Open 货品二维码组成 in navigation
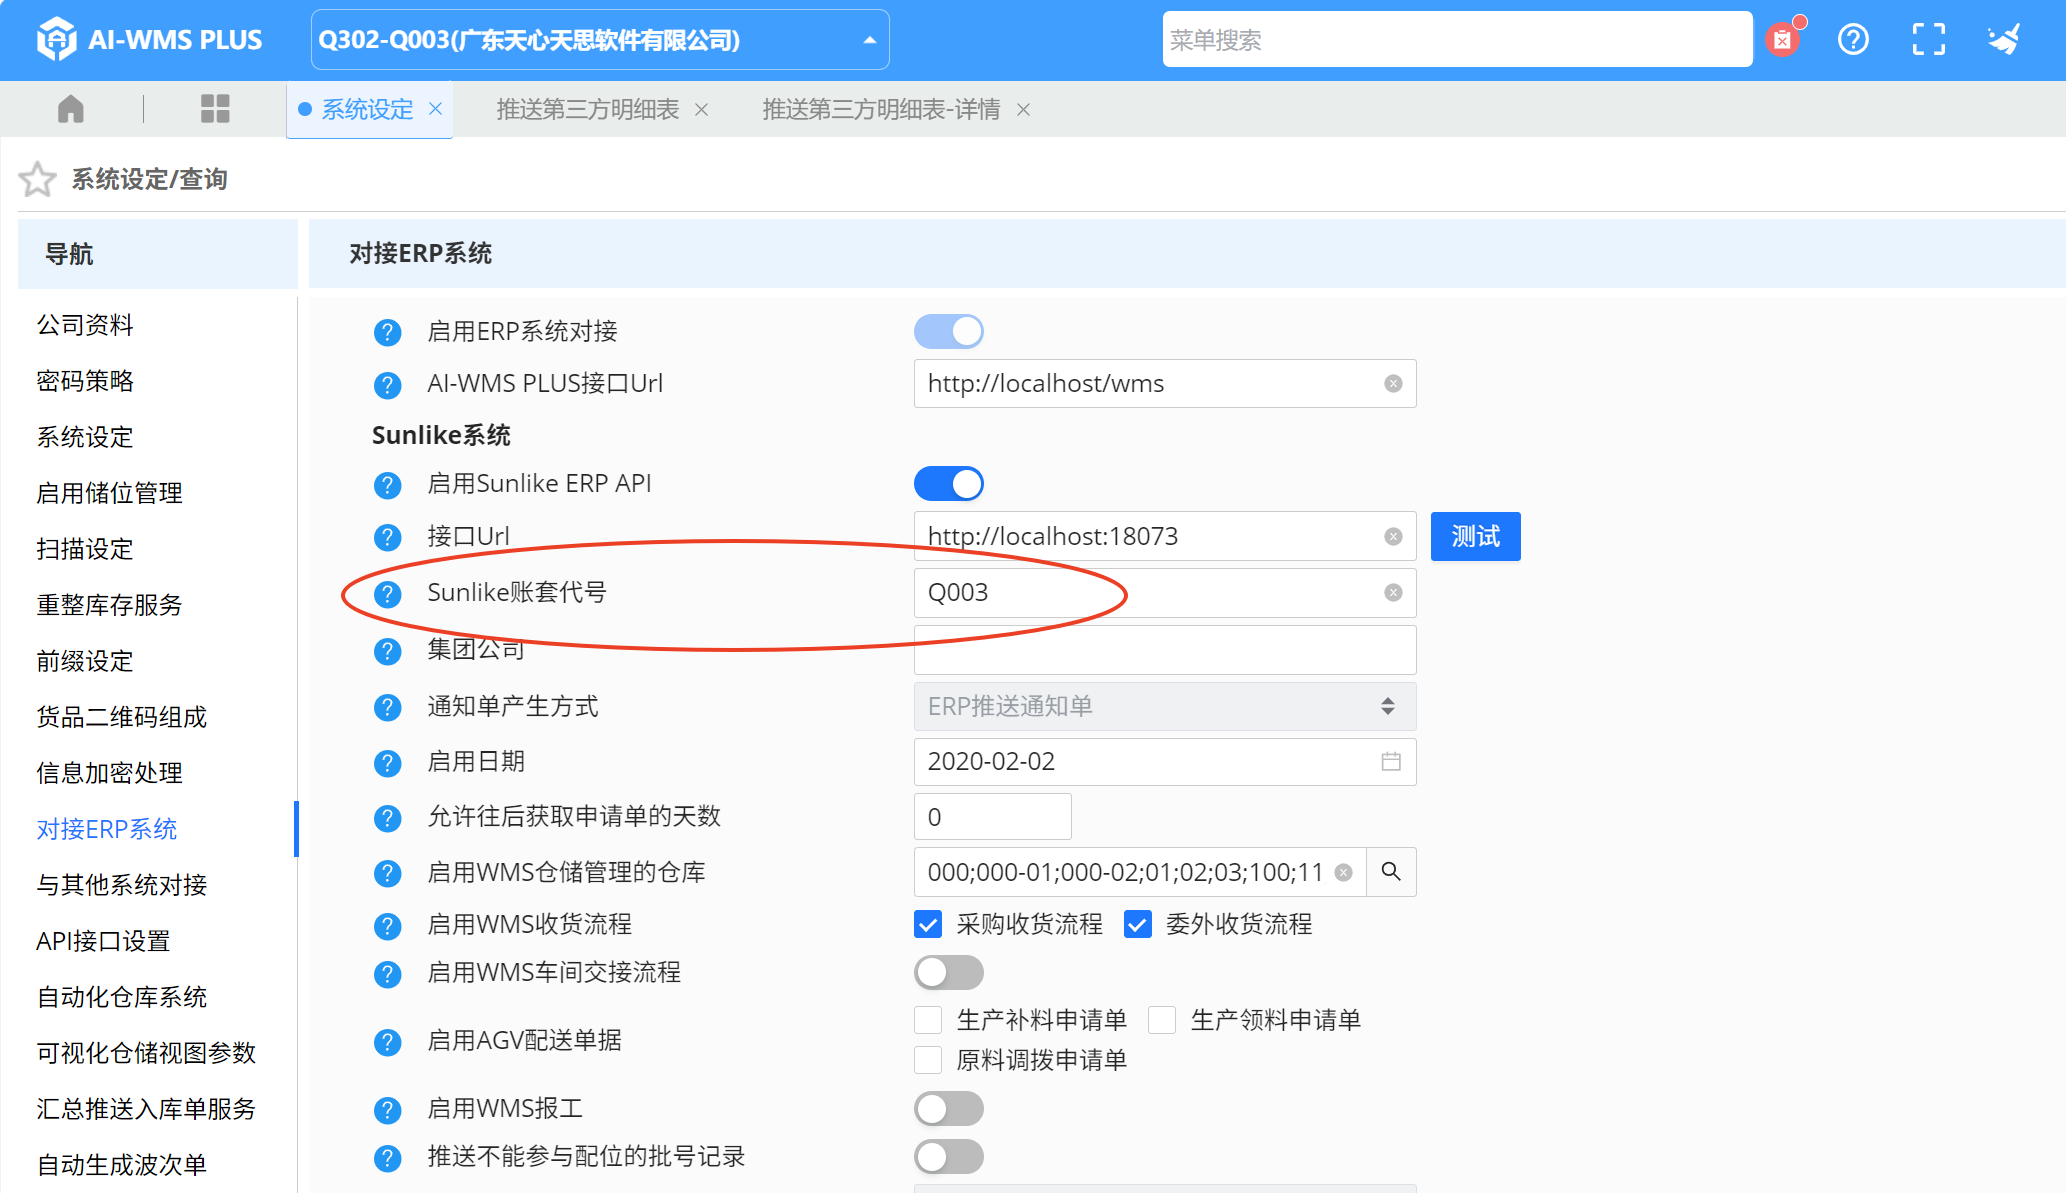Image resolution: width=2066 pixels, height=1193 pixels. click(121, 717)
